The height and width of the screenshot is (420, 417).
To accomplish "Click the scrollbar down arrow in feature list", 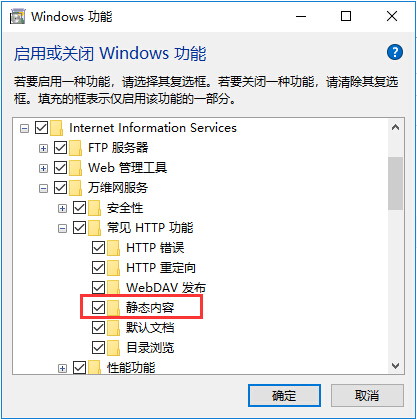I will pos(396,366).
